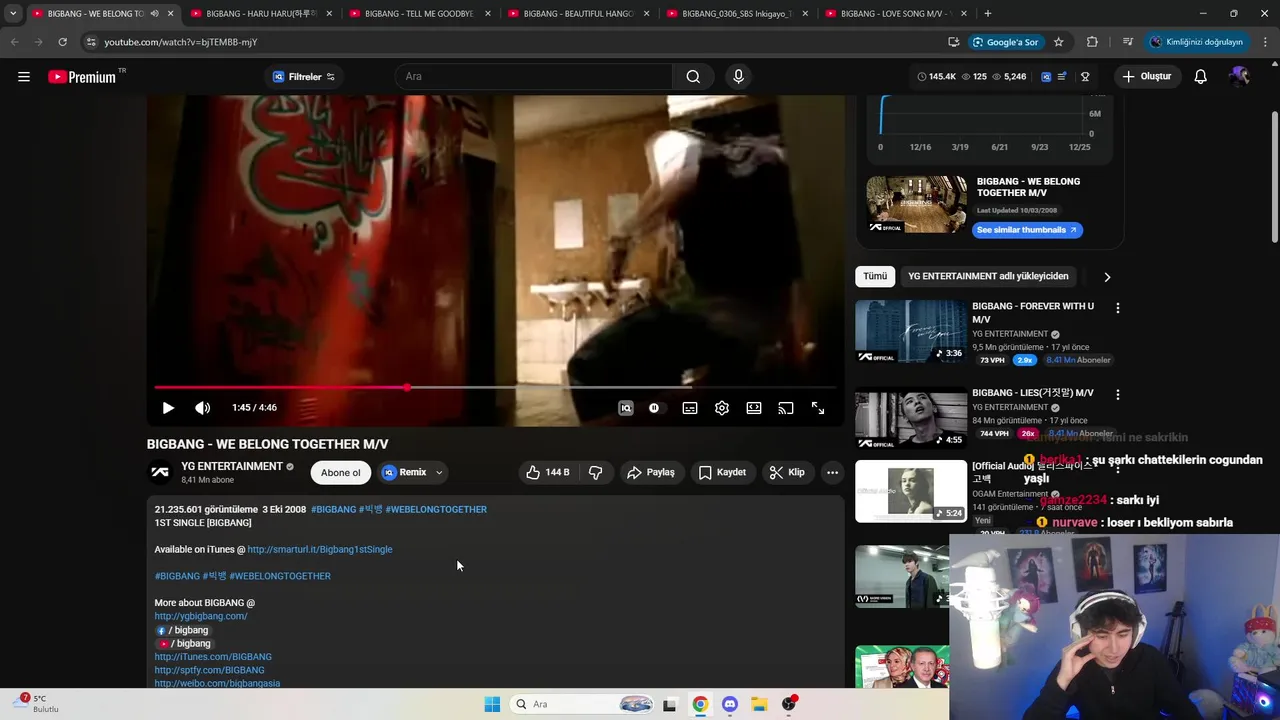Open the YouTube hamburger guide menu
1280x720 pixels.
click(x=24, y=77)
